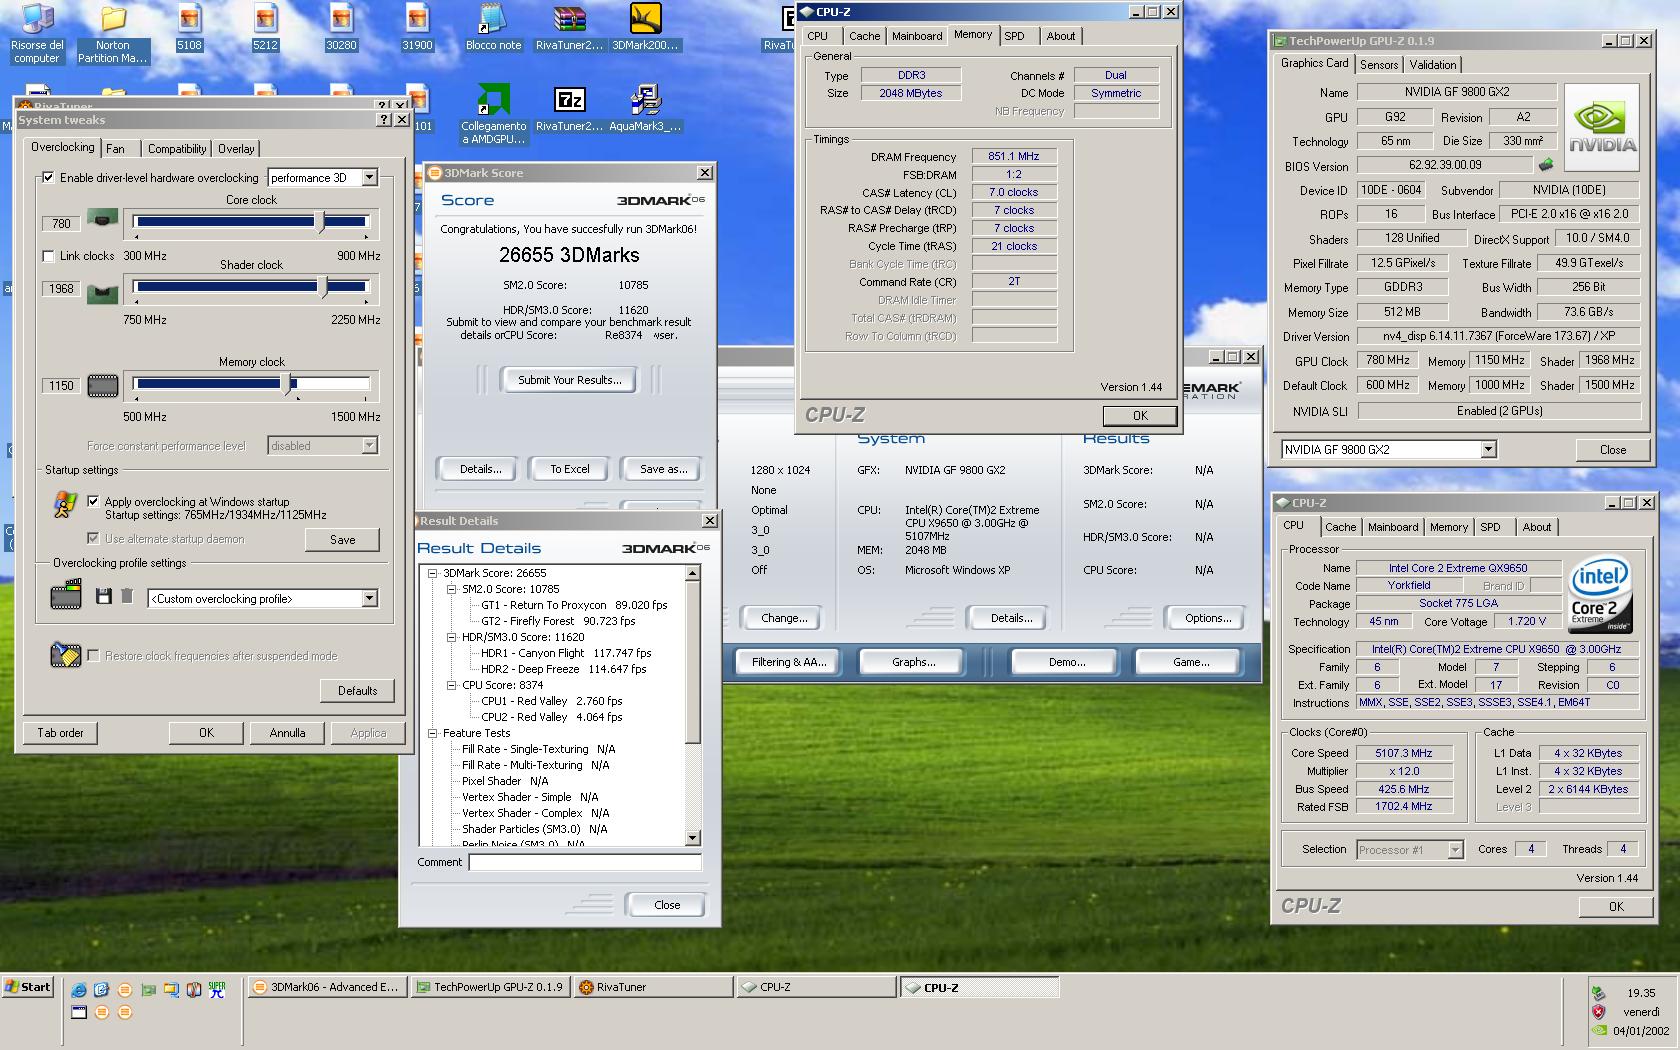Select TechPowerUp GPU-Z taskbar button
Viewport: 1680px width, 1050px height.
click(x=491, y=987)
